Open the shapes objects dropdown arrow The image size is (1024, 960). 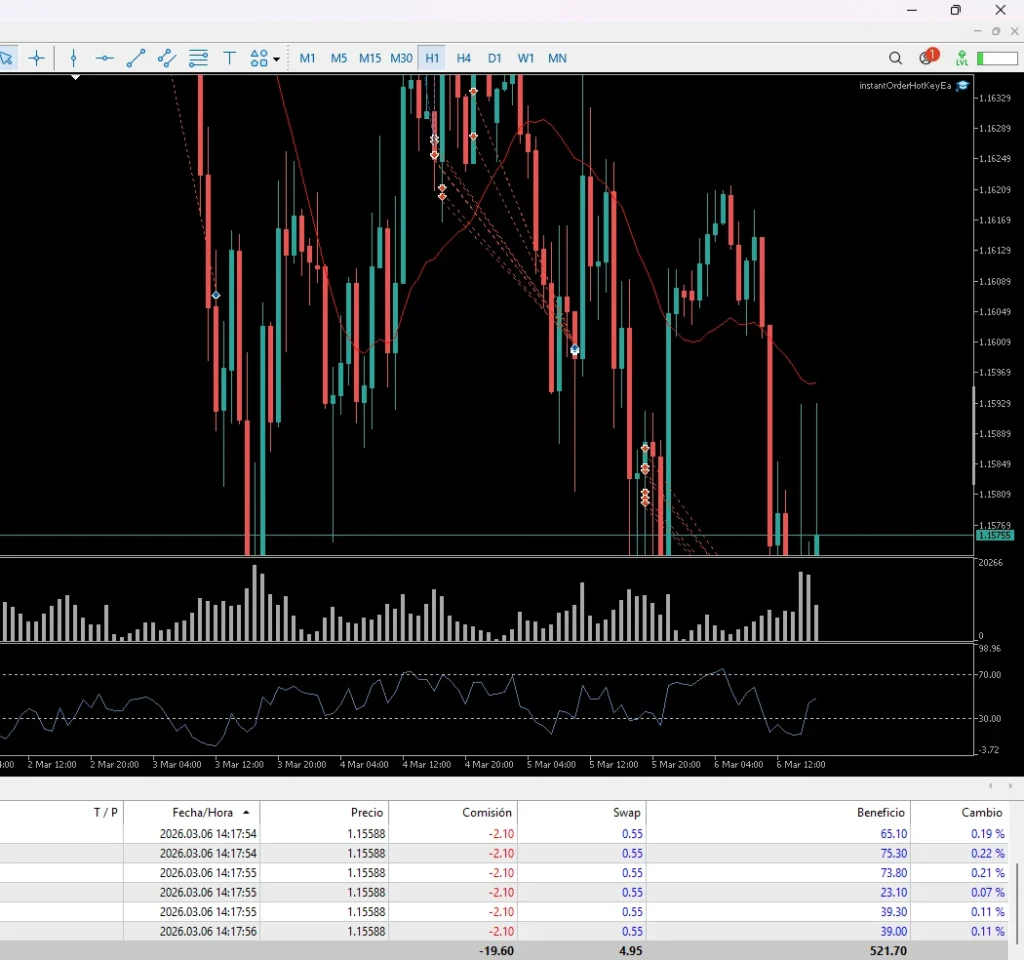click(x=276, y=59)
